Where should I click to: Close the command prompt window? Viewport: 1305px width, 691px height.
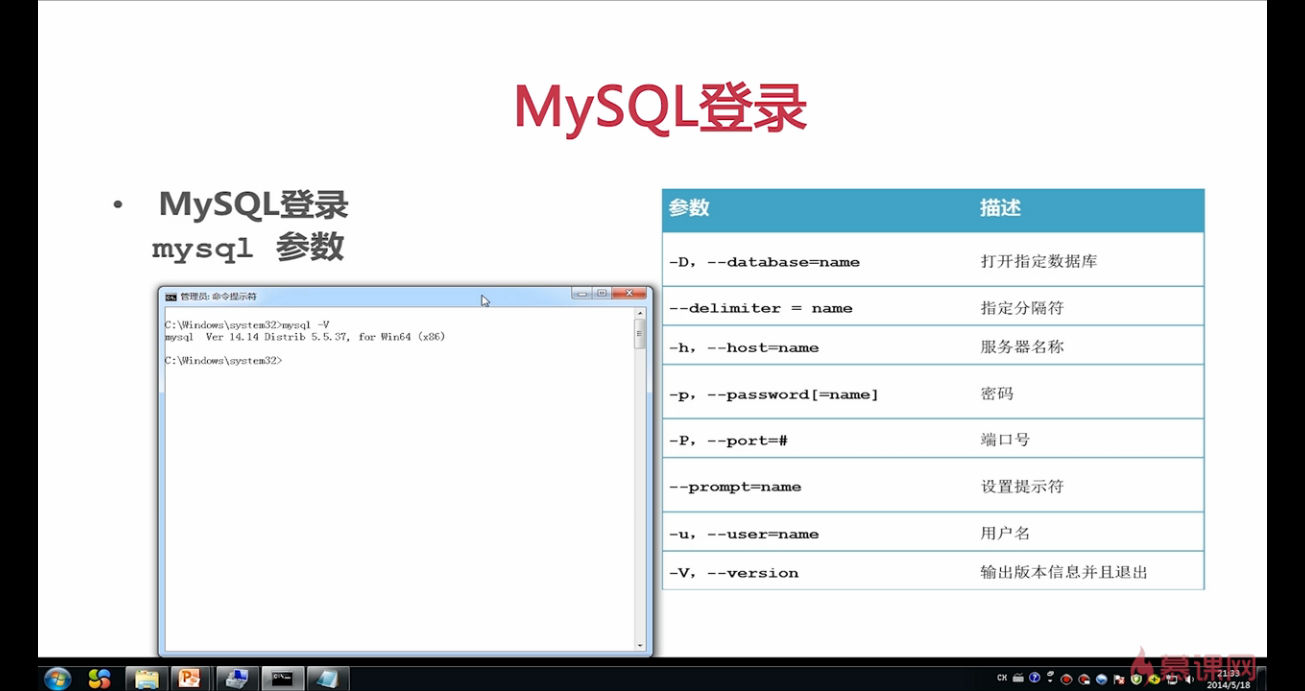point(629,294)
